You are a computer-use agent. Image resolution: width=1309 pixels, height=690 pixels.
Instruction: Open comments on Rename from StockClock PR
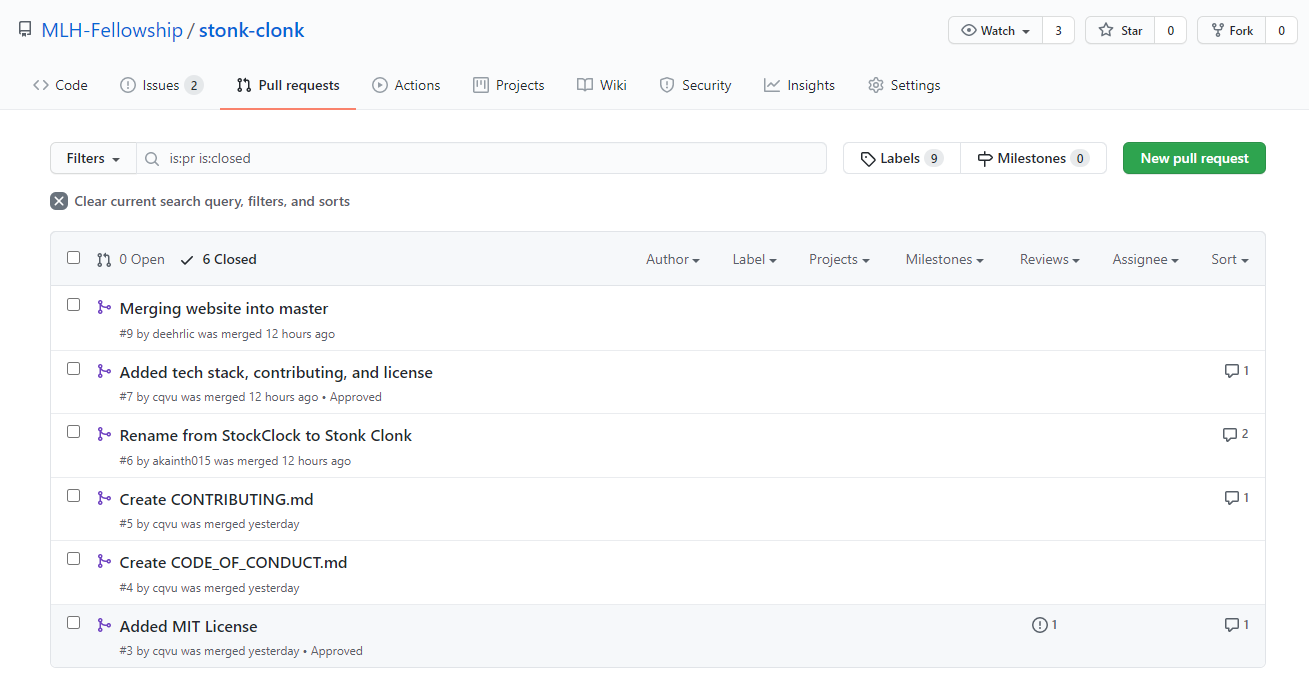coord(1236,434)
